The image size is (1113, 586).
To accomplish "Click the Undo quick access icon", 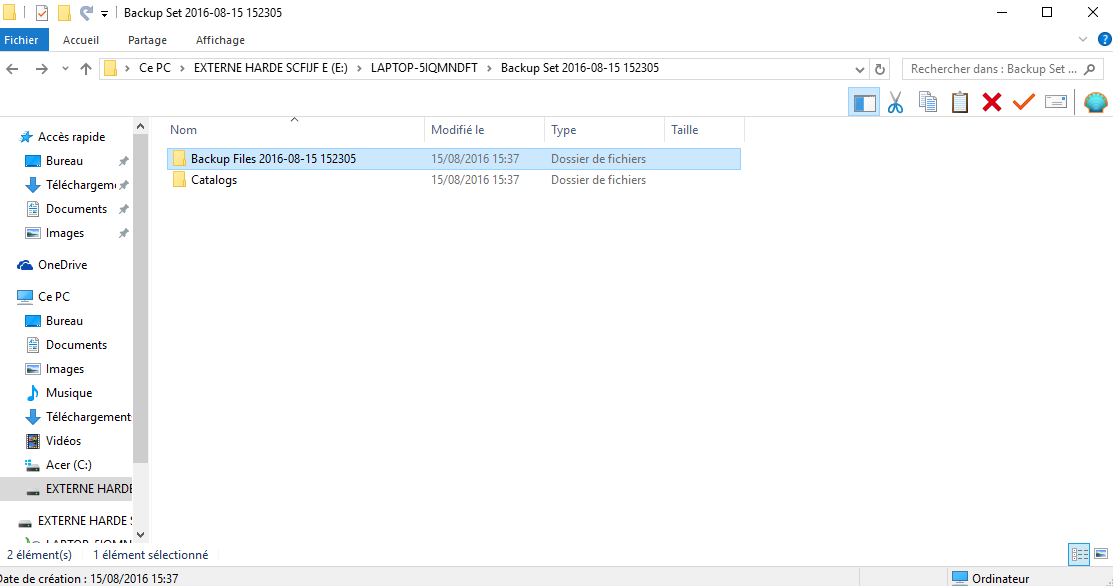I will (x=86, y=13).
